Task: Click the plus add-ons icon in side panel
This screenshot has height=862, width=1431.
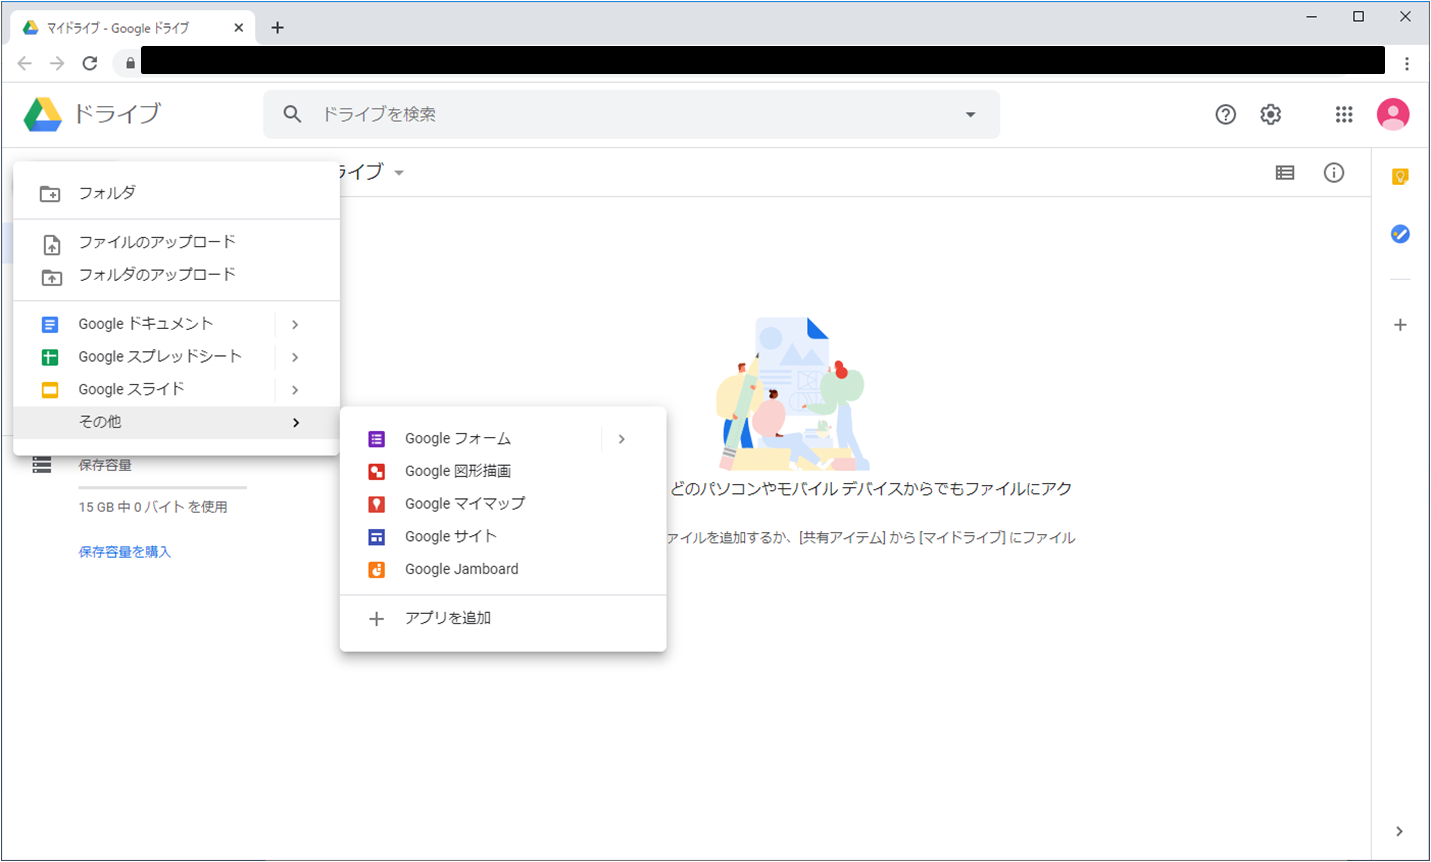Action: pyautogui.click(x=1400, y=325)
